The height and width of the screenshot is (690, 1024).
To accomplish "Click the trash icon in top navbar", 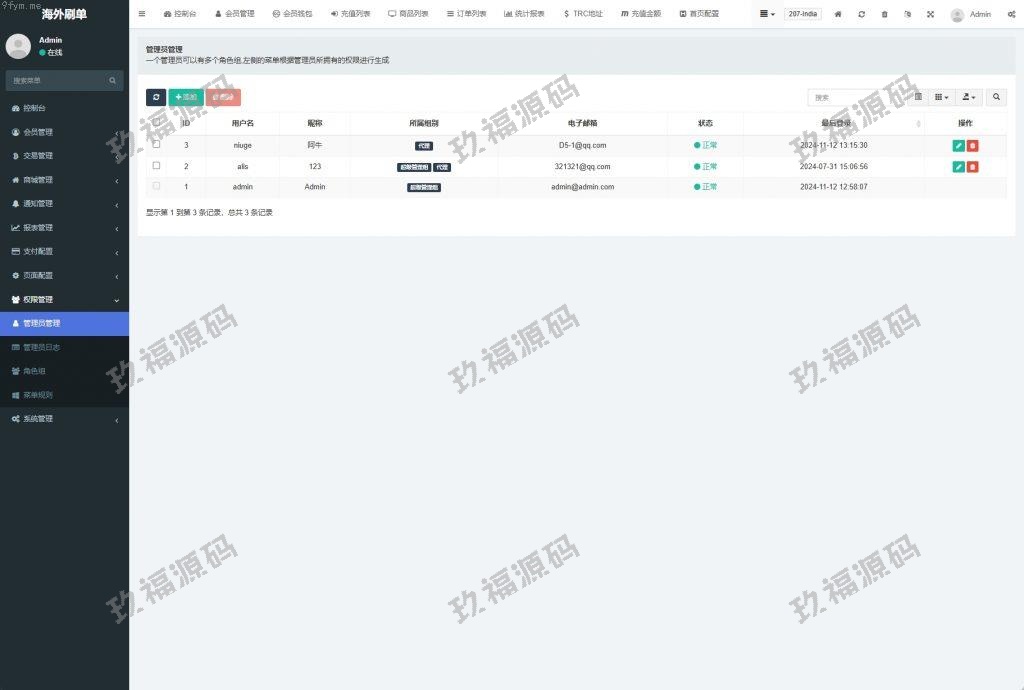I will (x=884, y=14).
